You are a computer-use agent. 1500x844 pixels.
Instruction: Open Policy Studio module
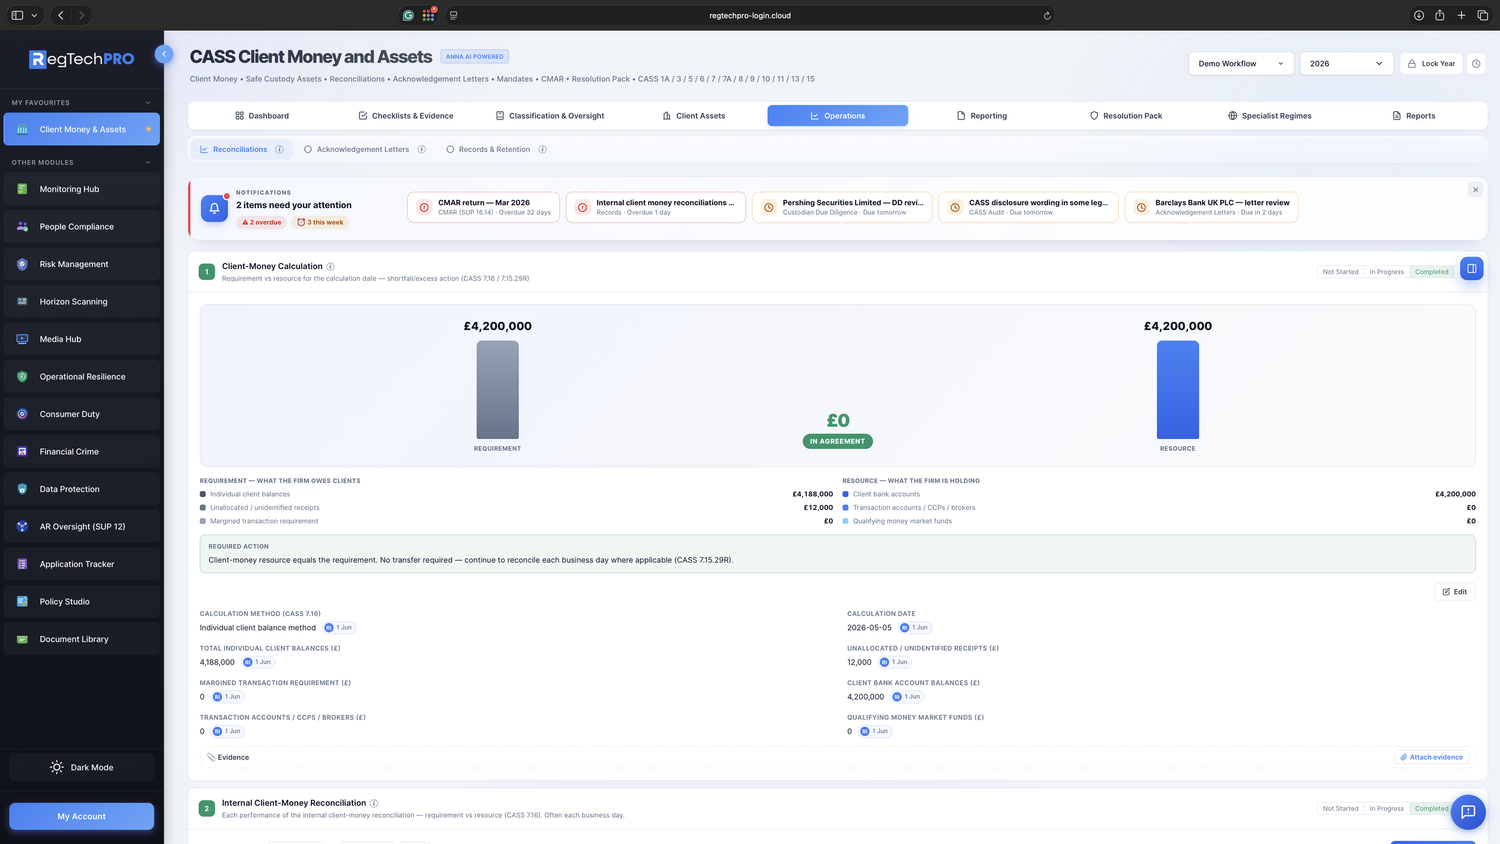coord(82,602)
